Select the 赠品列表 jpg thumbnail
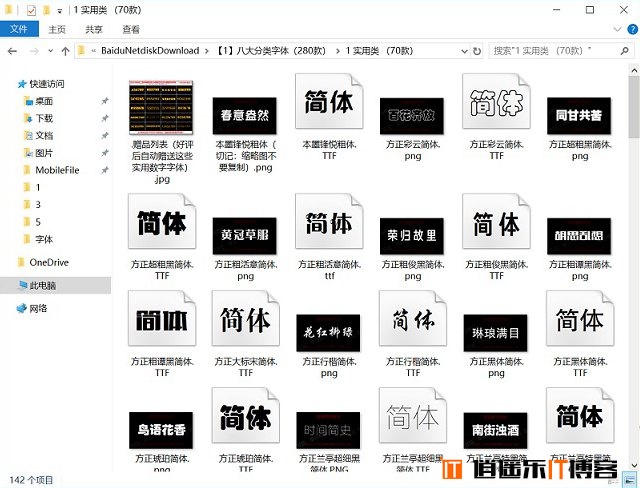The image size is (640, 488). click(161, 108)
